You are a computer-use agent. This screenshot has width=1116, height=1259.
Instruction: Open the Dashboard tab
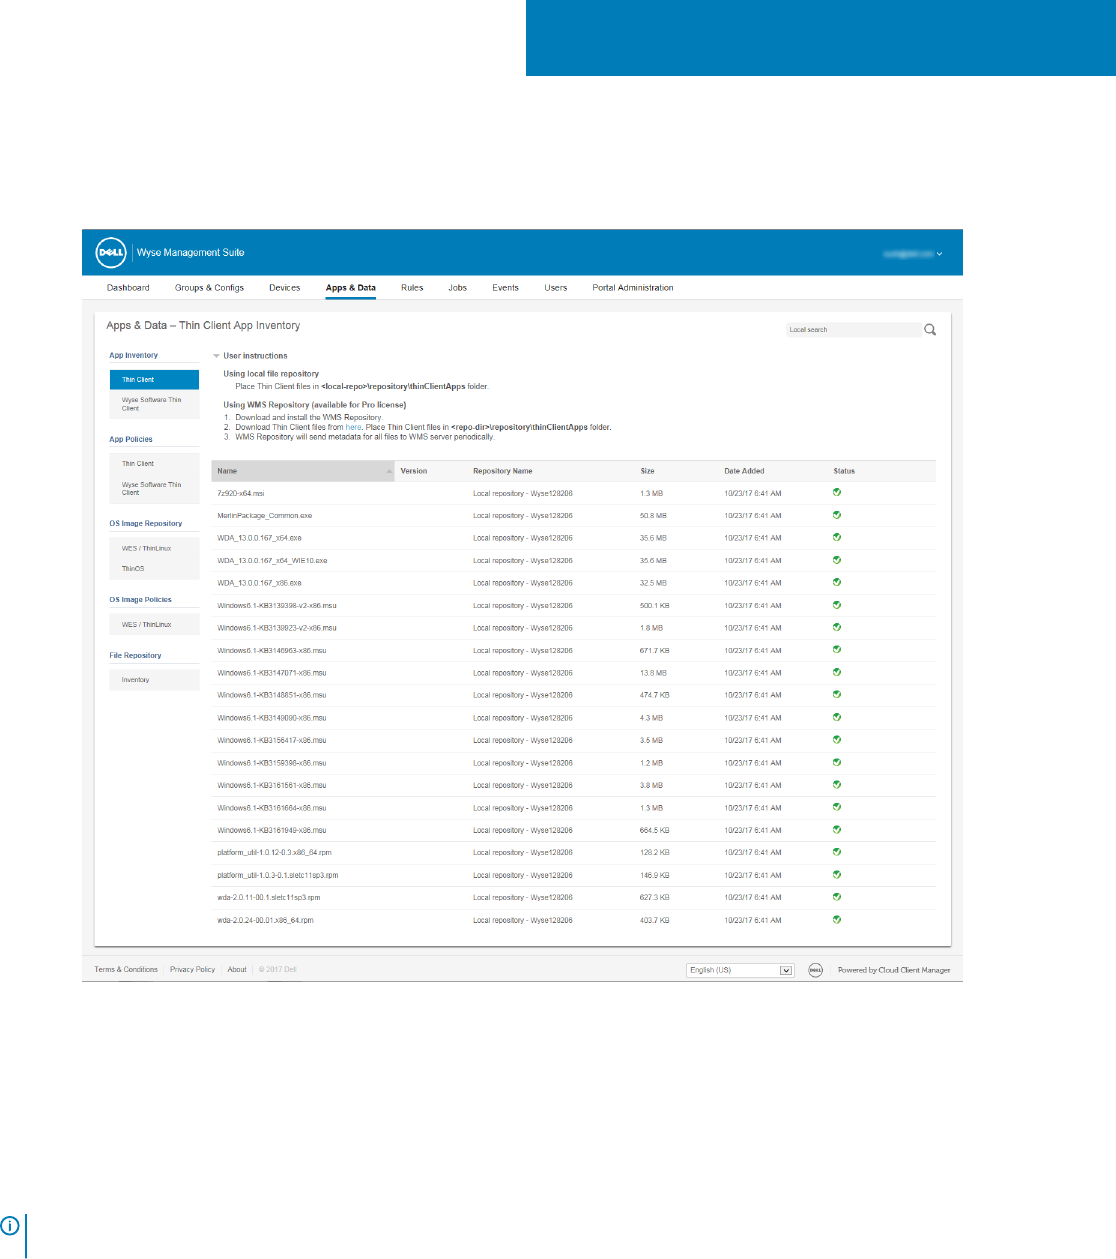pos(128,288)
